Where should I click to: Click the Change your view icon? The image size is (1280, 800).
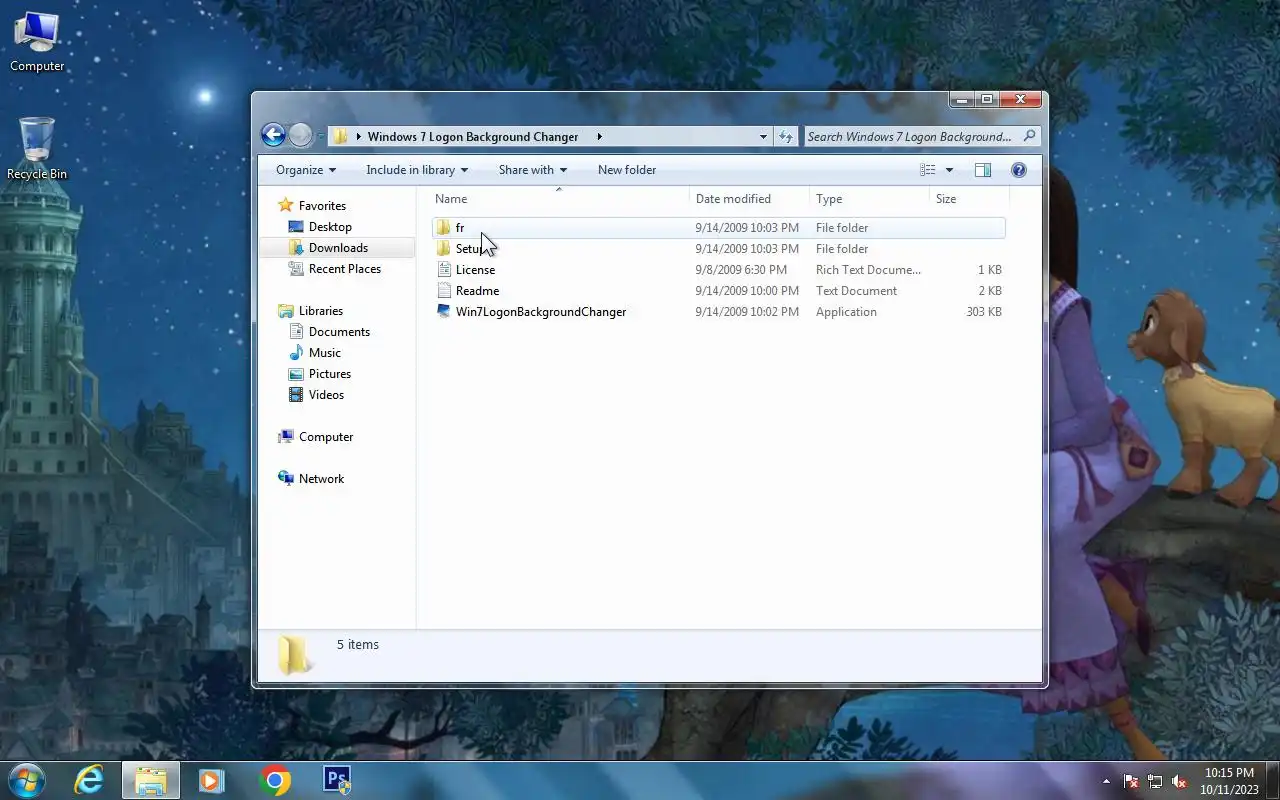928,170
